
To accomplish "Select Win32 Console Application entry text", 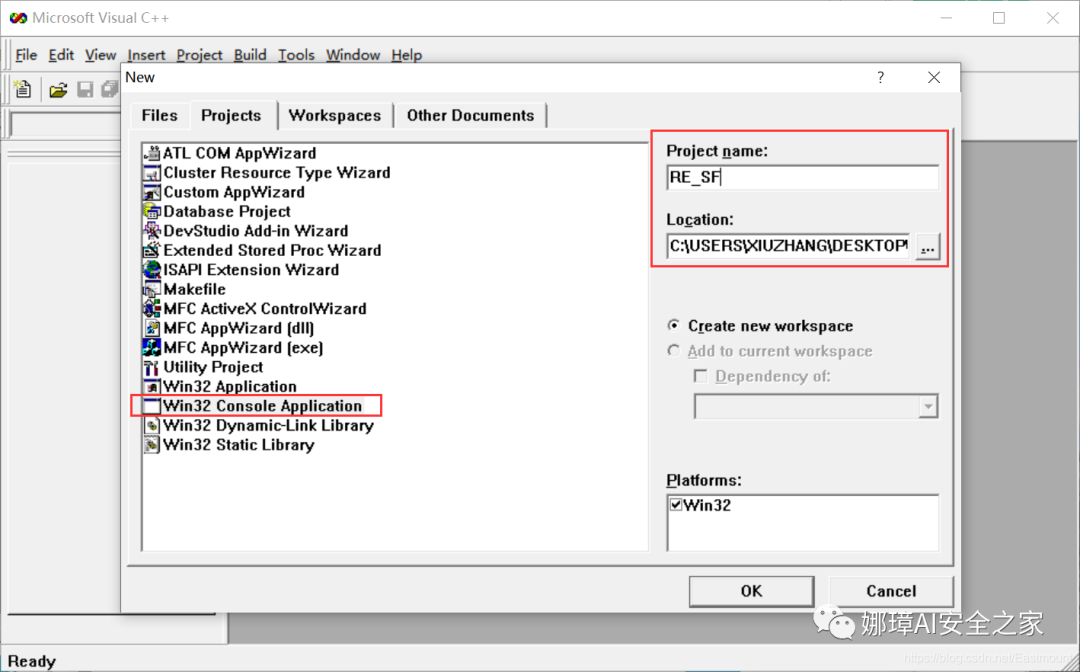I will (x=262, y=406).
